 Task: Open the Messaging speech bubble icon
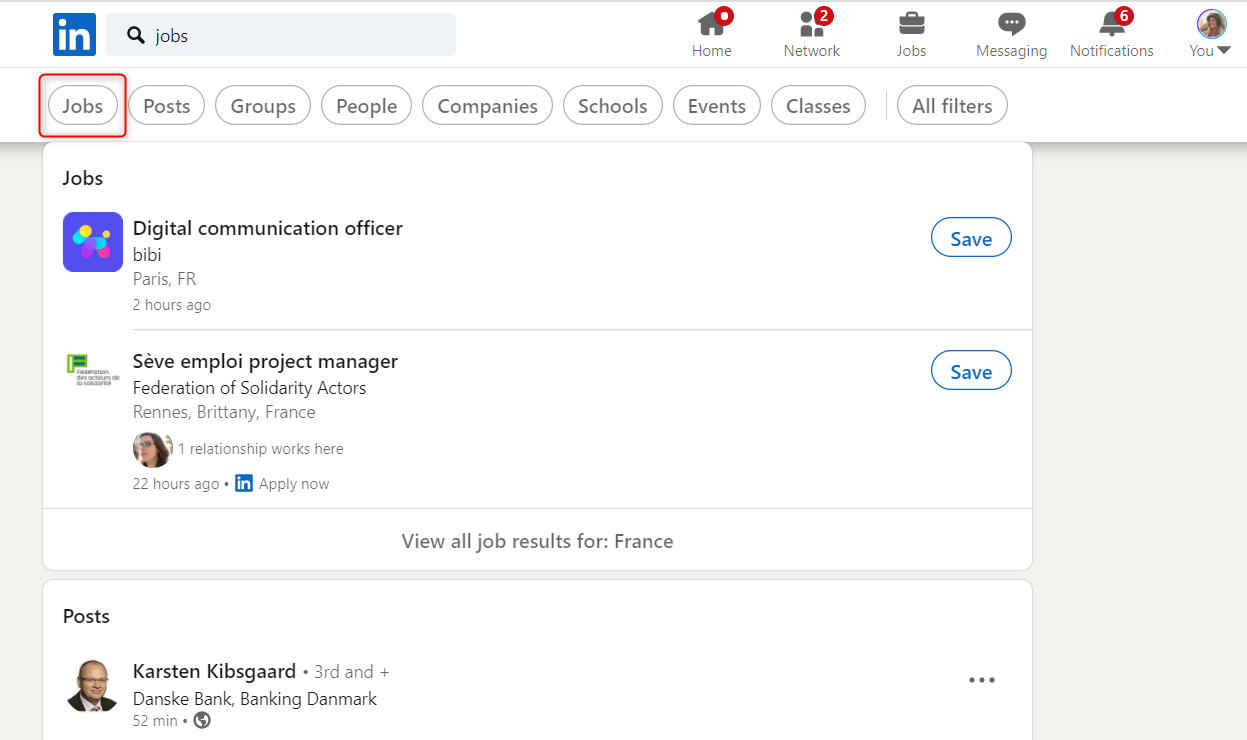pos(1011,24)
